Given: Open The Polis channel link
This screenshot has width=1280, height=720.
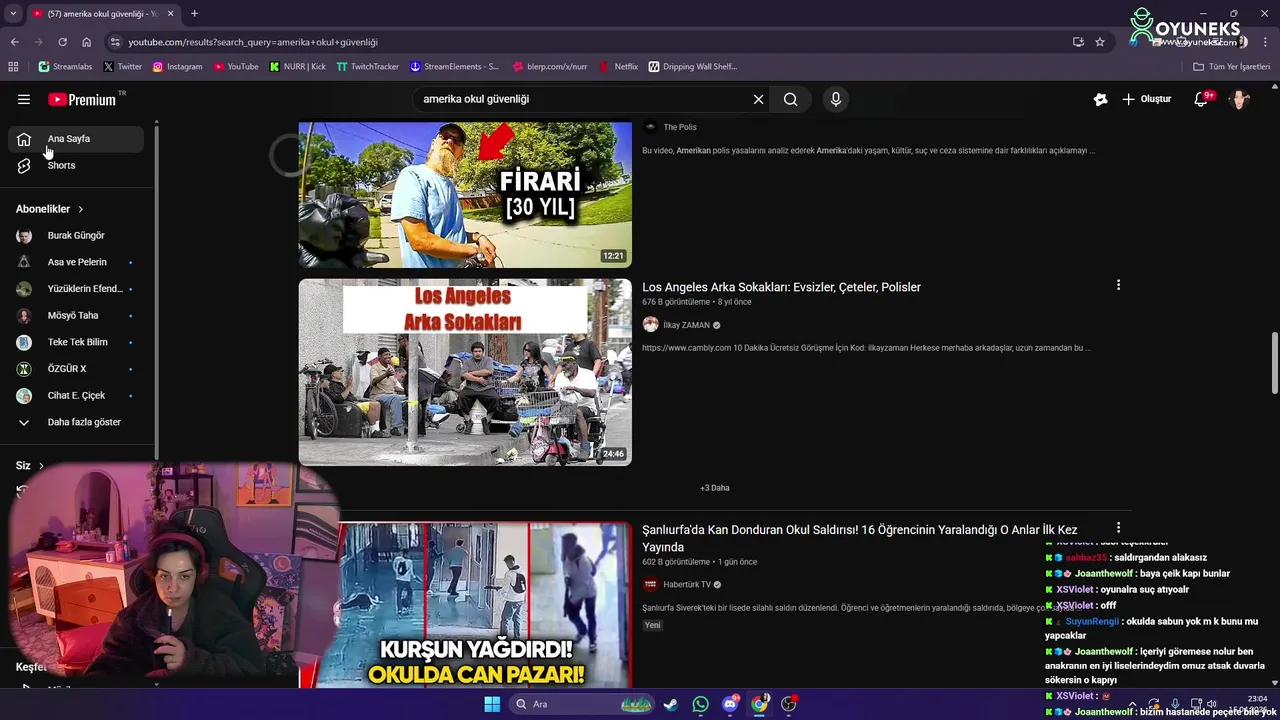Looking at the screenshot, I should click(680, 127).
